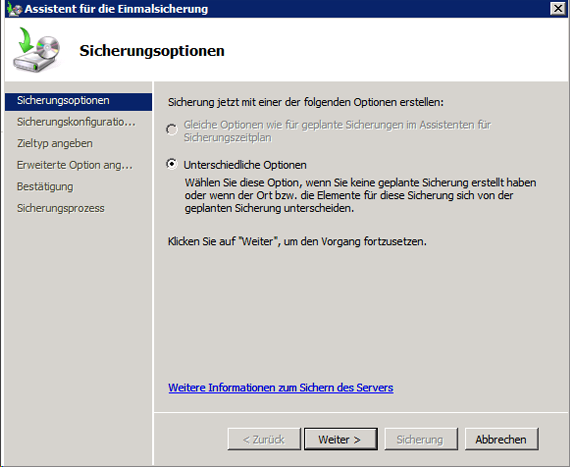Close the Assistent für die Einmalsicherung window

pyautogui.click(x=557, y=8)
